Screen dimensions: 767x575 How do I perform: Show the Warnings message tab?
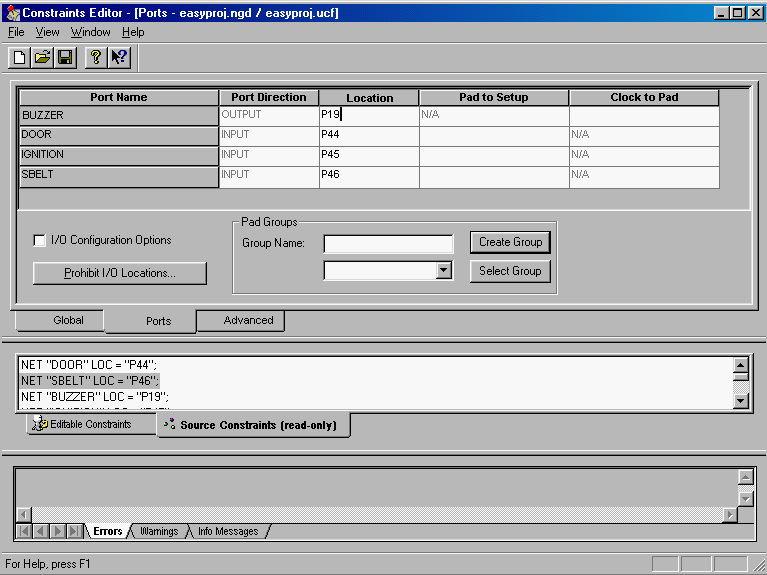click(x=158, y=532)
